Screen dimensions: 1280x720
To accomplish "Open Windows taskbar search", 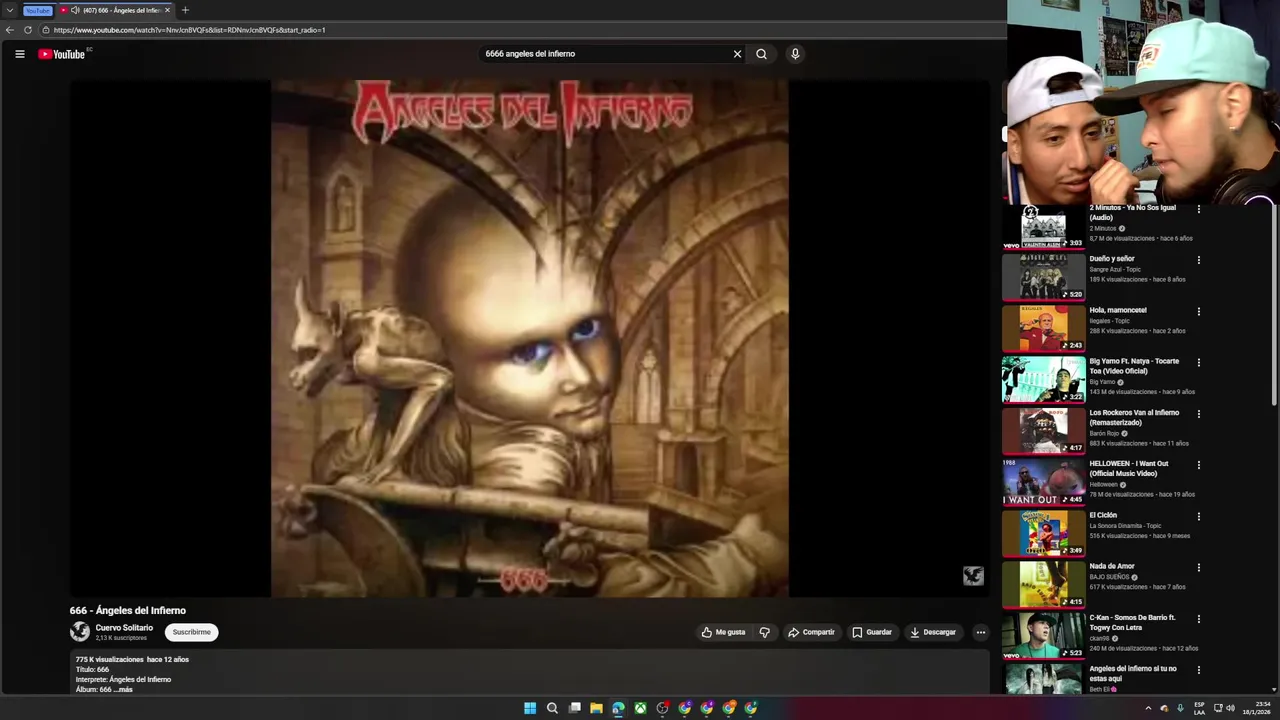I will tap(552, 708).
